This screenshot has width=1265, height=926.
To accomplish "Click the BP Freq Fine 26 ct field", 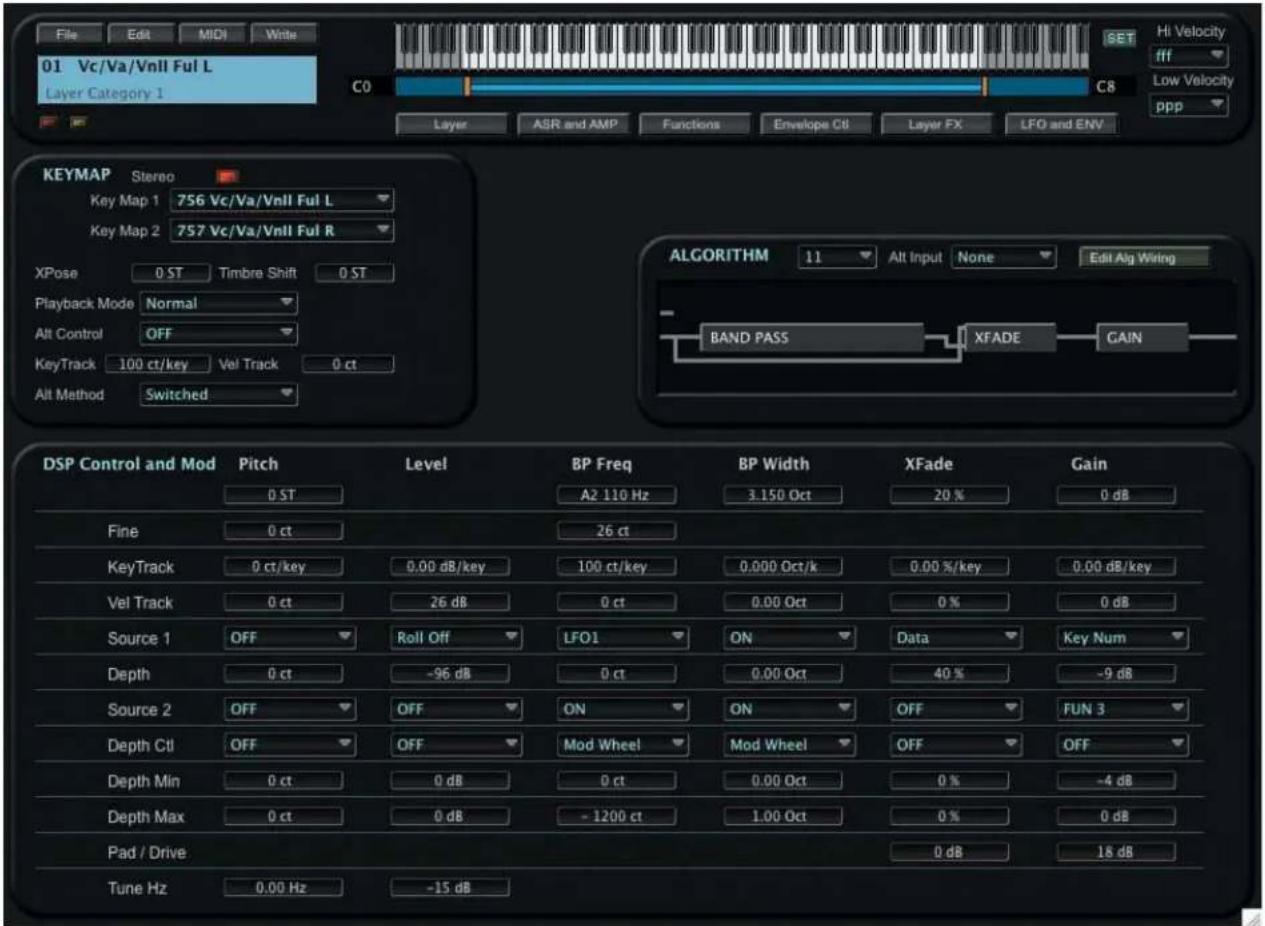I will click(617, 531).
